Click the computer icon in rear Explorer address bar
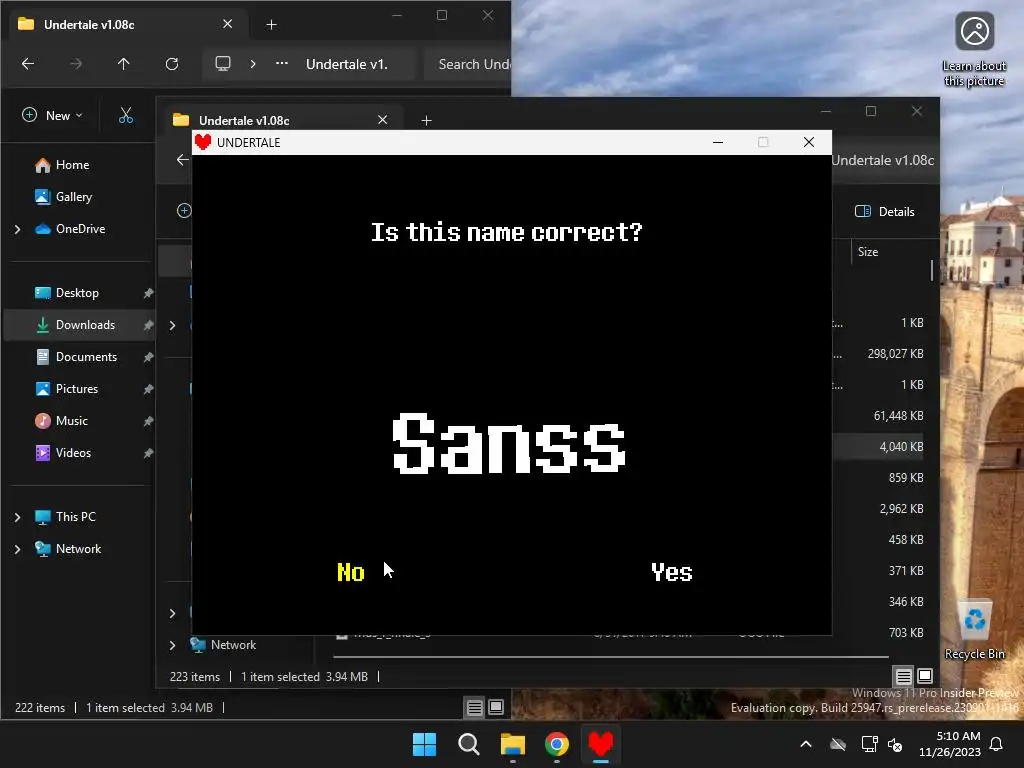The width and height of the screenshot is (1024, 768). 223,64
